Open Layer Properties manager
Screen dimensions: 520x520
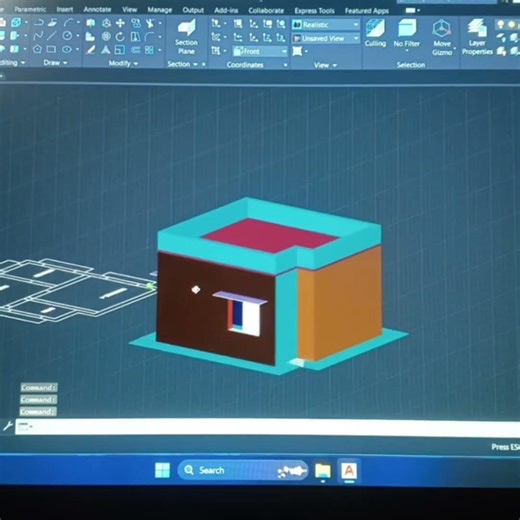tap(477, 37)
